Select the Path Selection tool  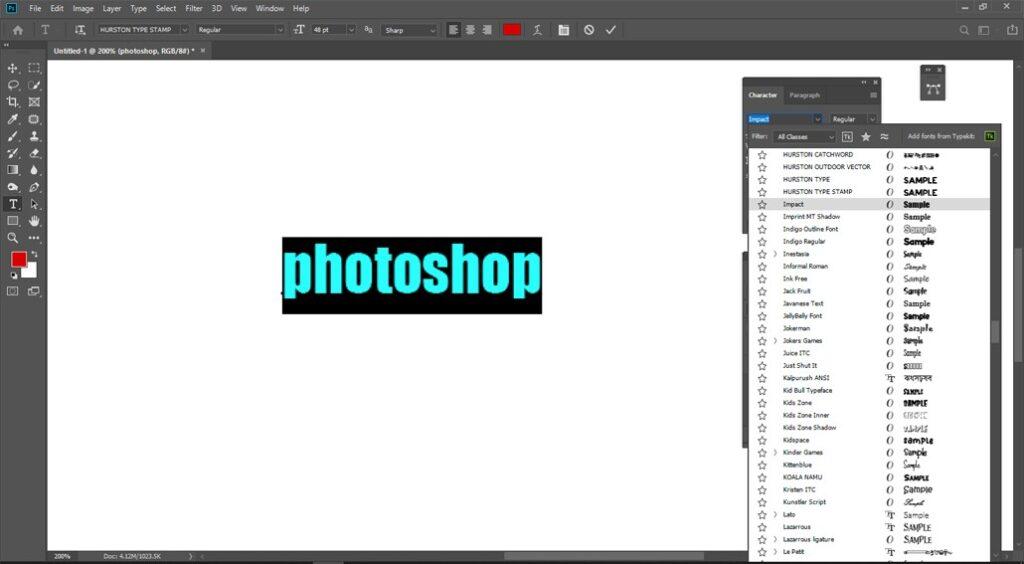[34, 204]
